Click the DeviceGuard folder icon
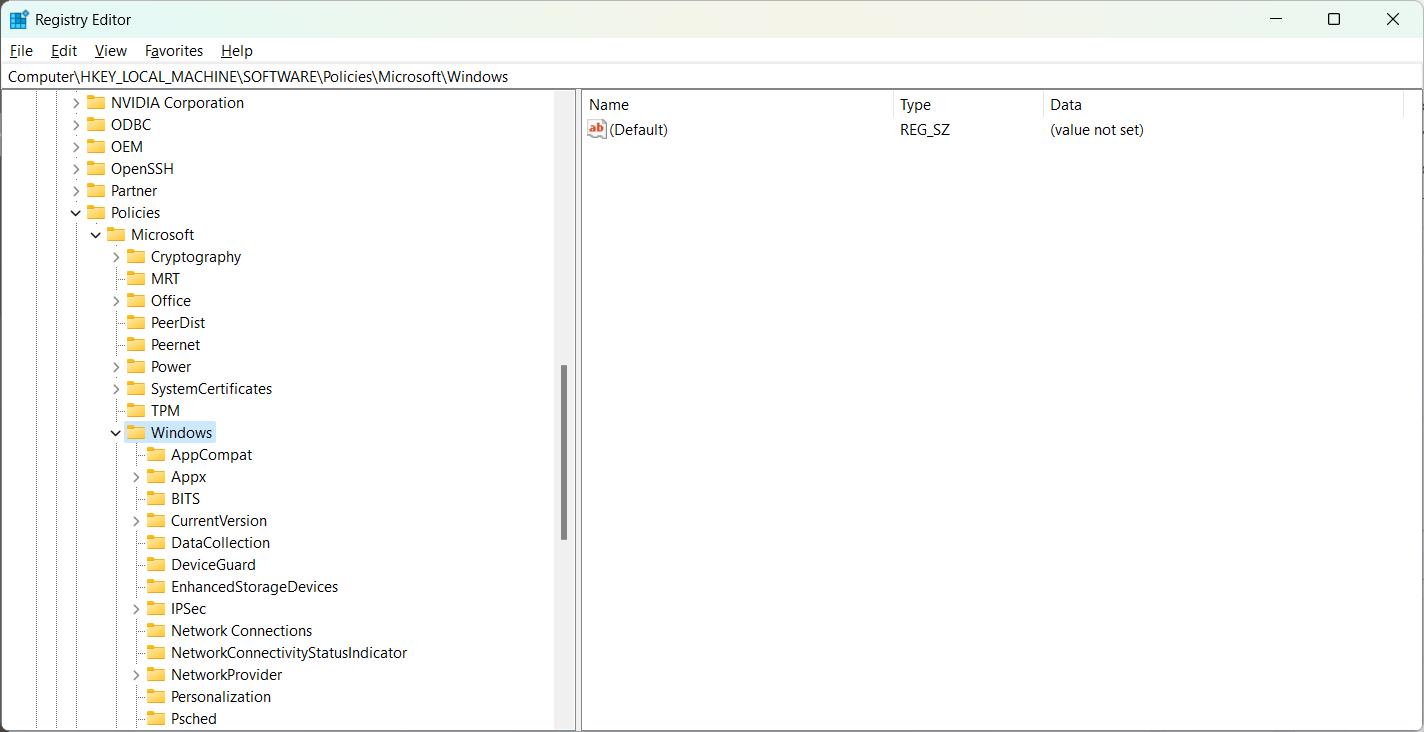 click(x=156, y=564)
